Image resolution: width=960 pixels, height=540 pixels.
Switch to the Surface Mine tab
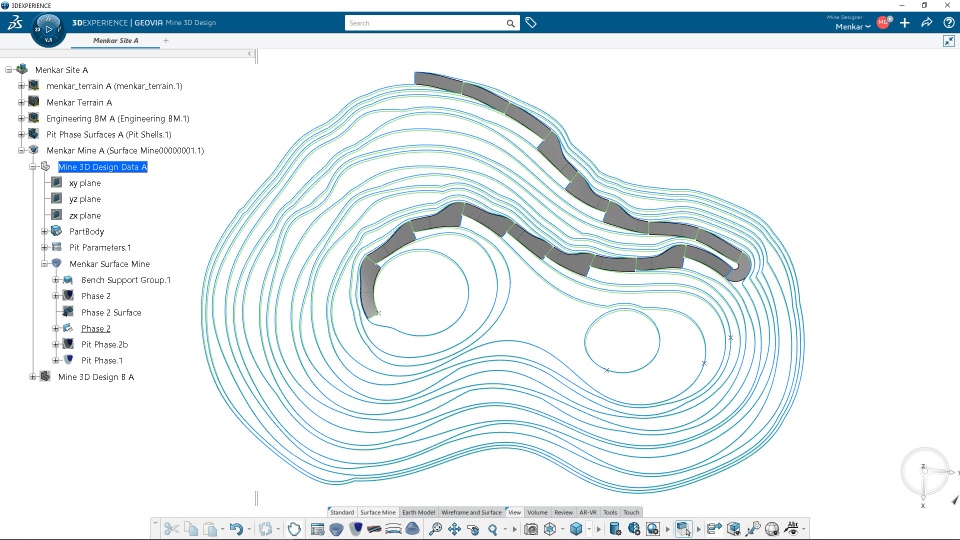coord(378,512)
